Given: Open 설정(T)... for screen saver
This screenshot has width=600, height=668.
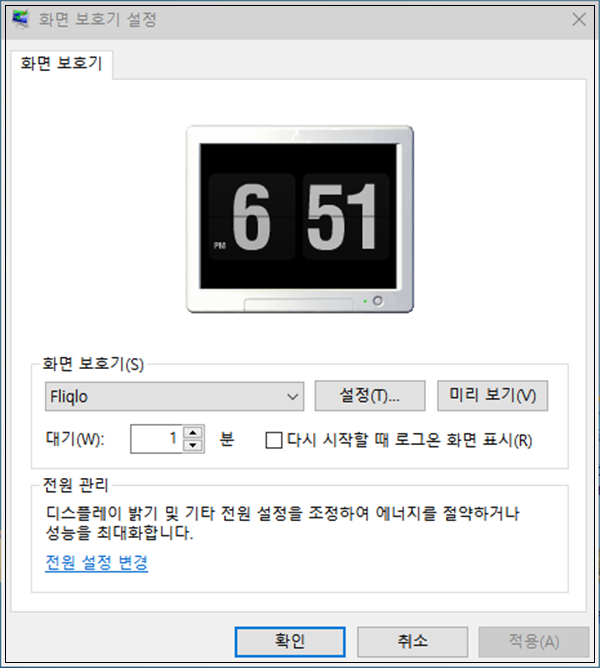Looking at the screenshot, I should tap(370, 396).
